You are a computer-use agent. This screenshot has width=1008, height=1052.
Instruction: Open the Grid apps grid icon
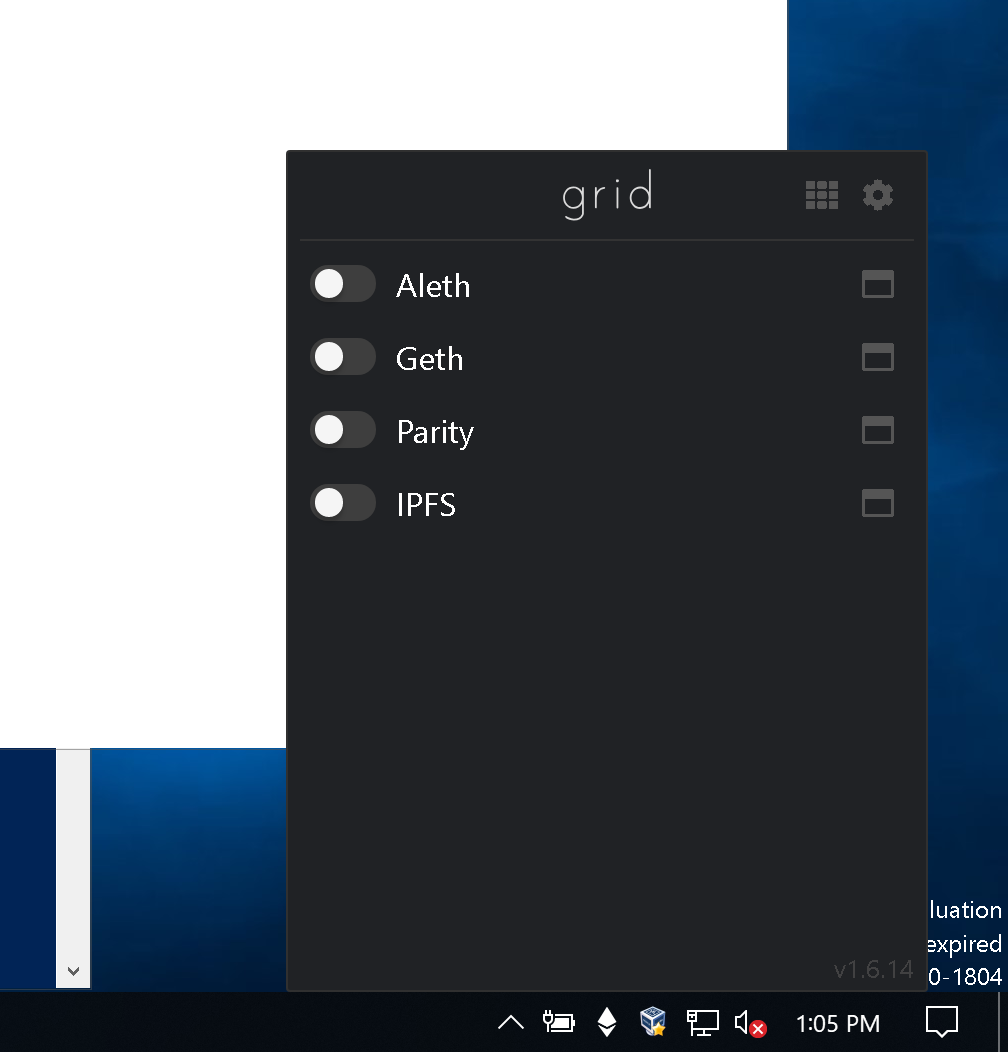822,195
